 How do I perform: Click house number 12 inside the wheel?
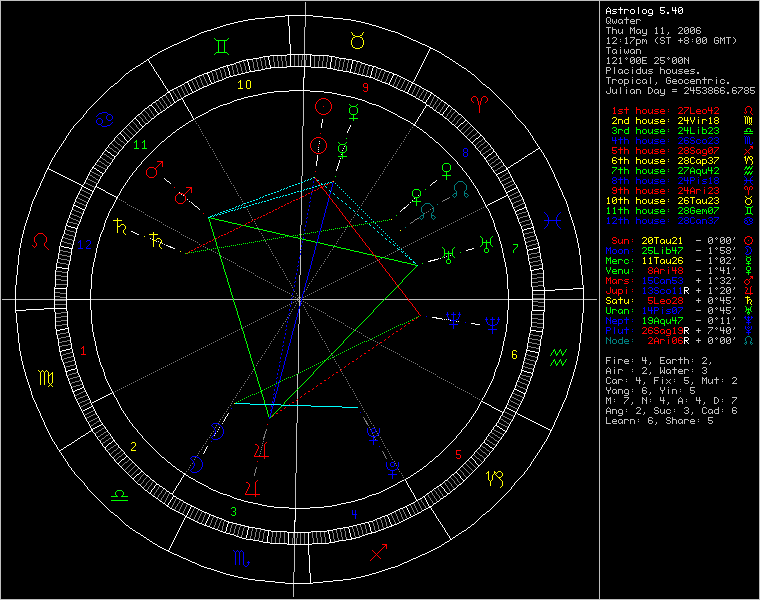point(84,245)
